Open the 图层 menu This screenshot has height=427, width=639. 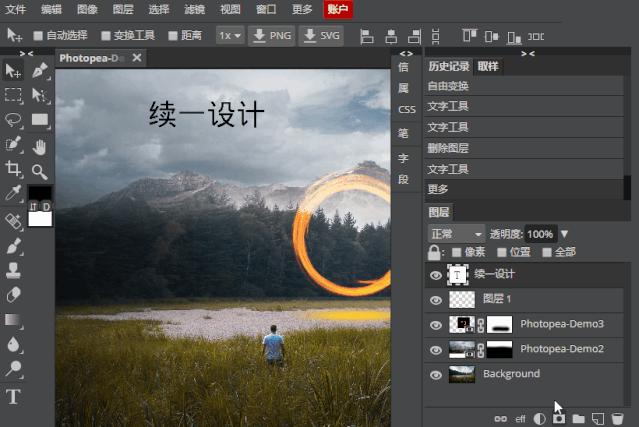[x=123, y=9]
